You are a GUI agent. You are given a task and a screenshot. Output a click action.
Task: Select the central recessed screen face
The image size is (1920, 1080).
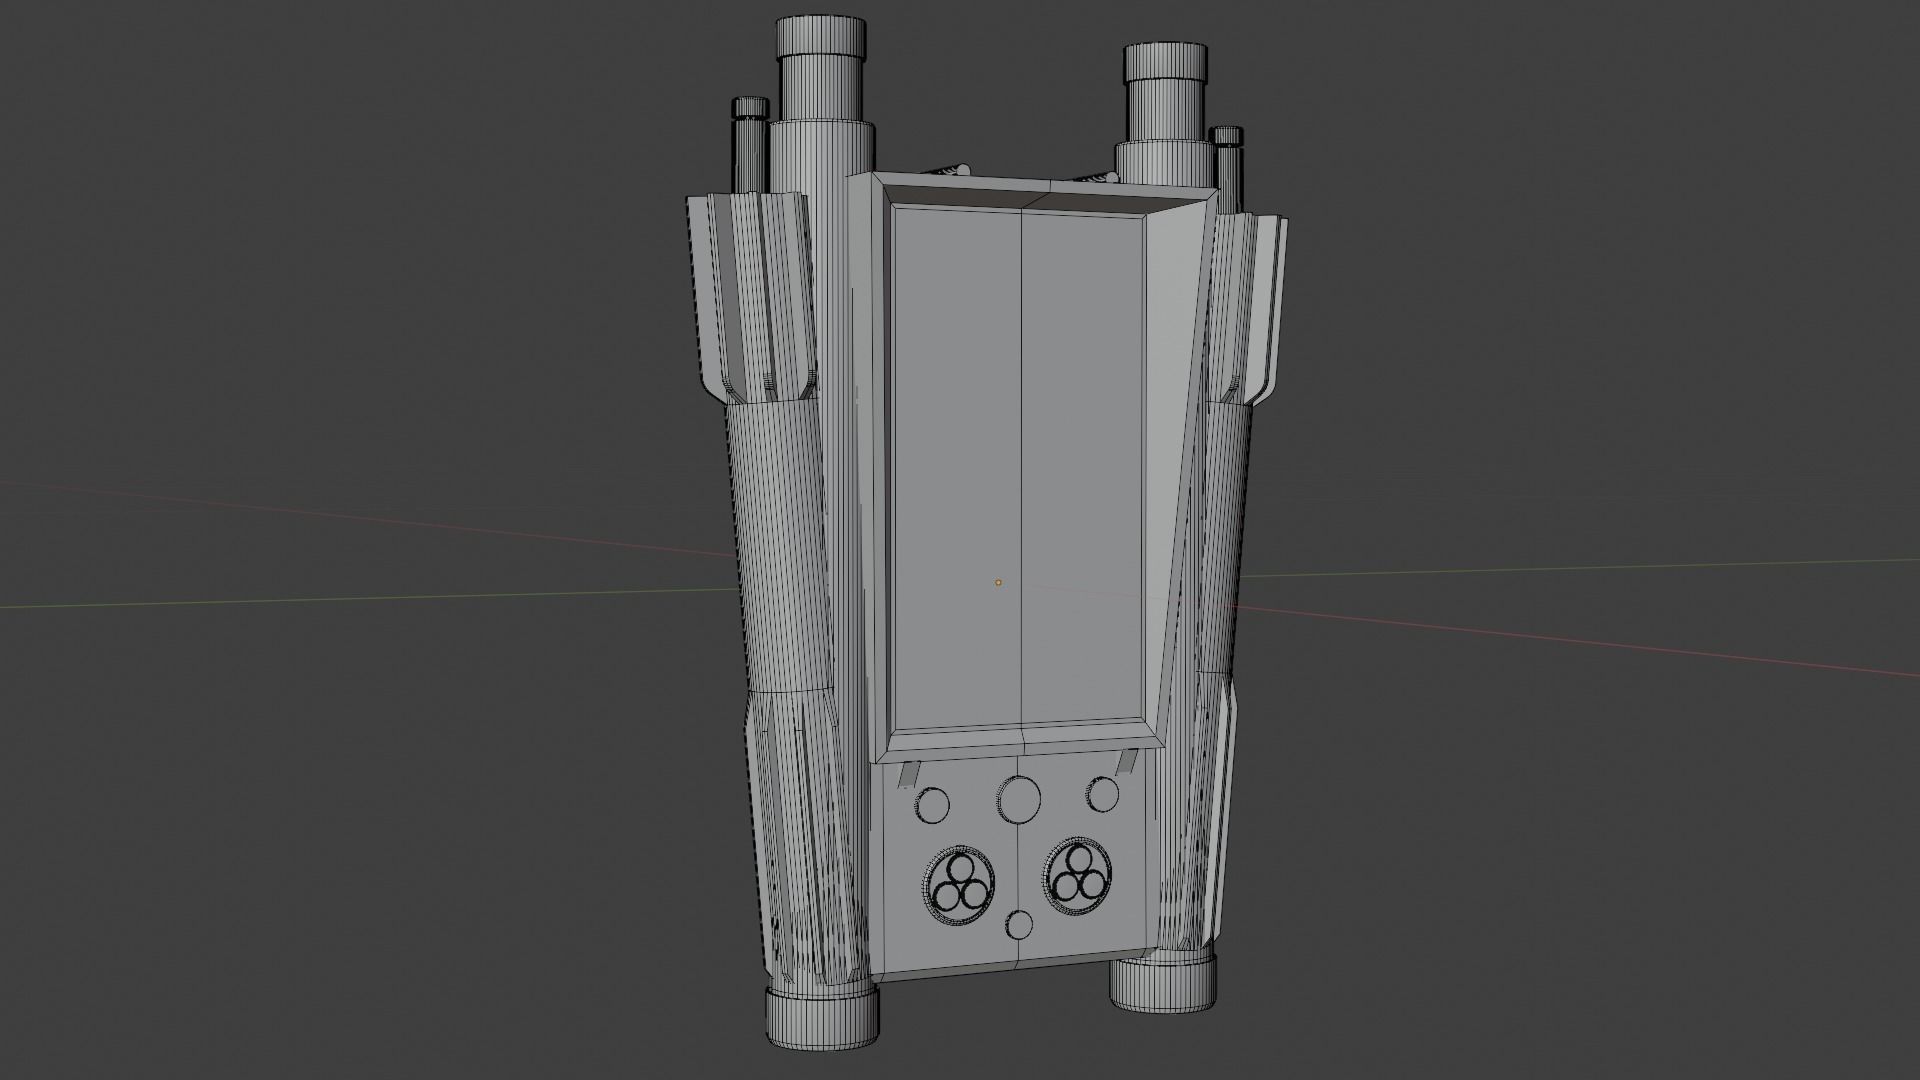click(x=1018, y=467)
